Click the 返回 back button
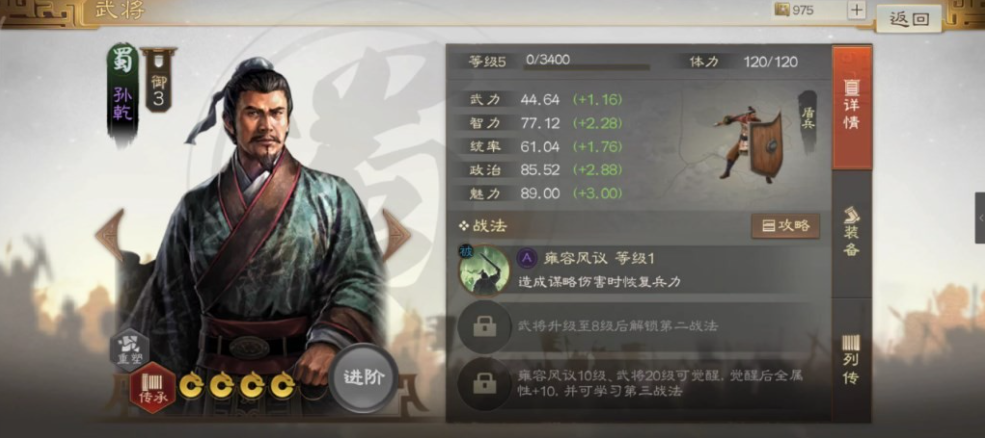The width and height of the screenshot is (985, 438). (x=908, y=19)
